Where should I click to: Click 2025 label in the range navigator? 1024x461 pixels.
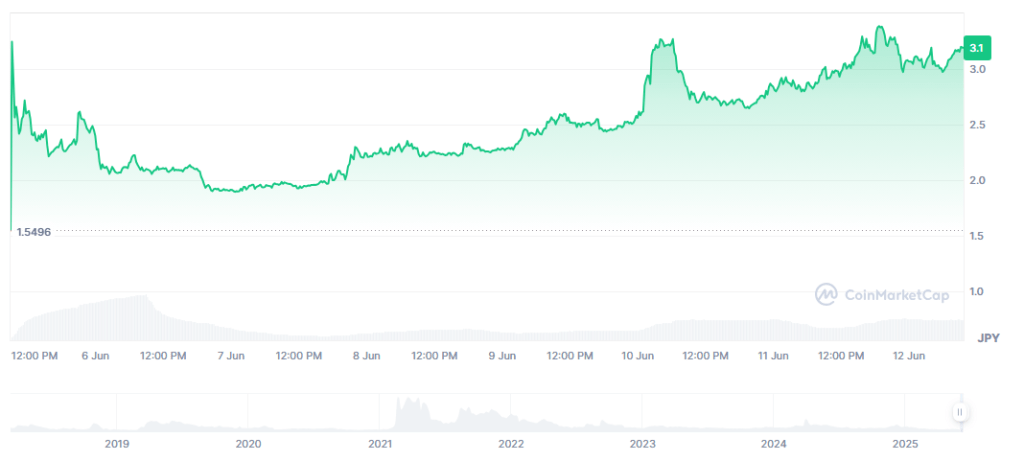click(x=904, y=443)
